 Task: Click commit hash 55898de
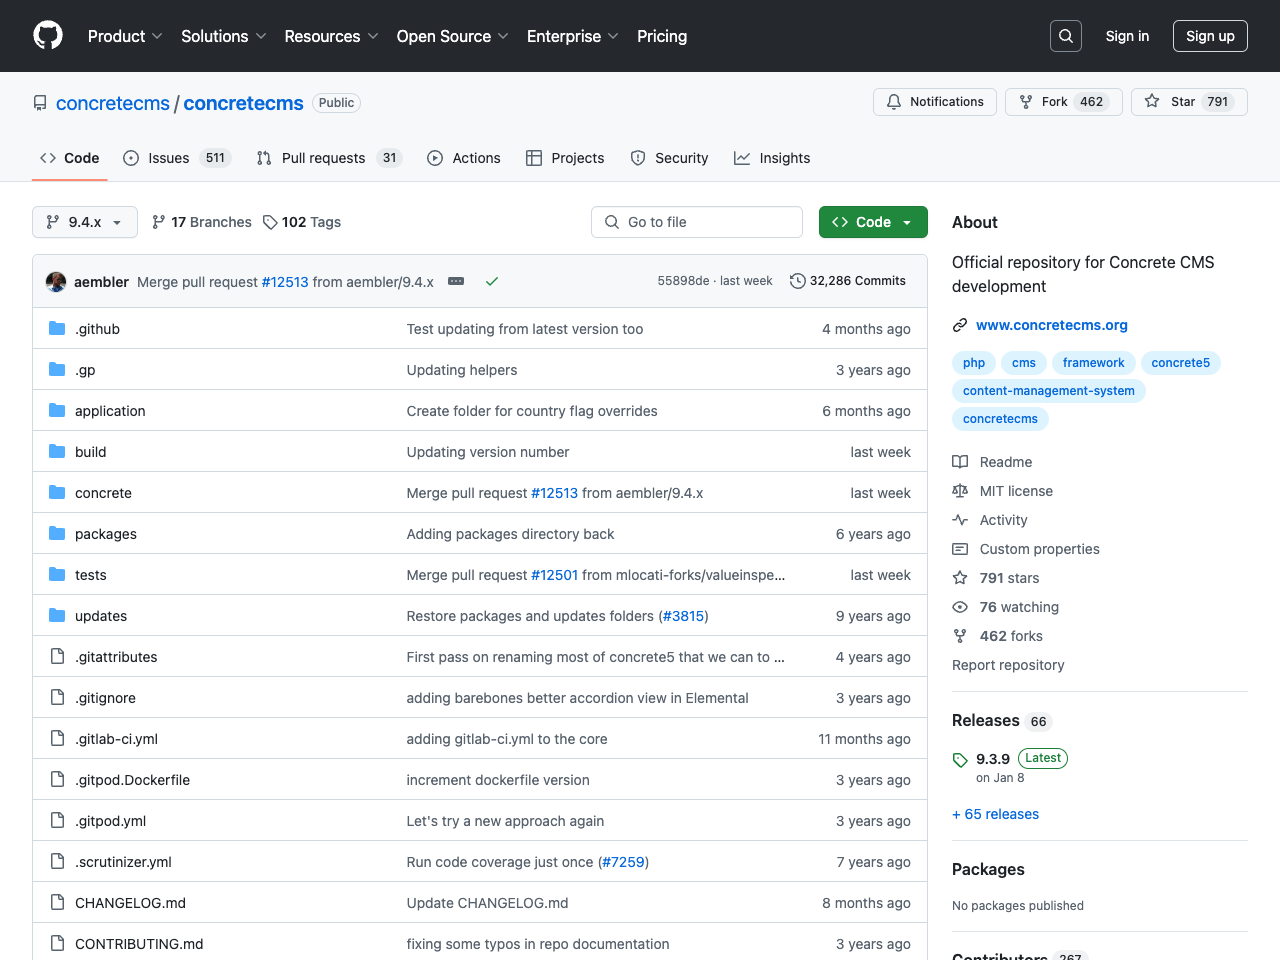click(x=683, y=281)
